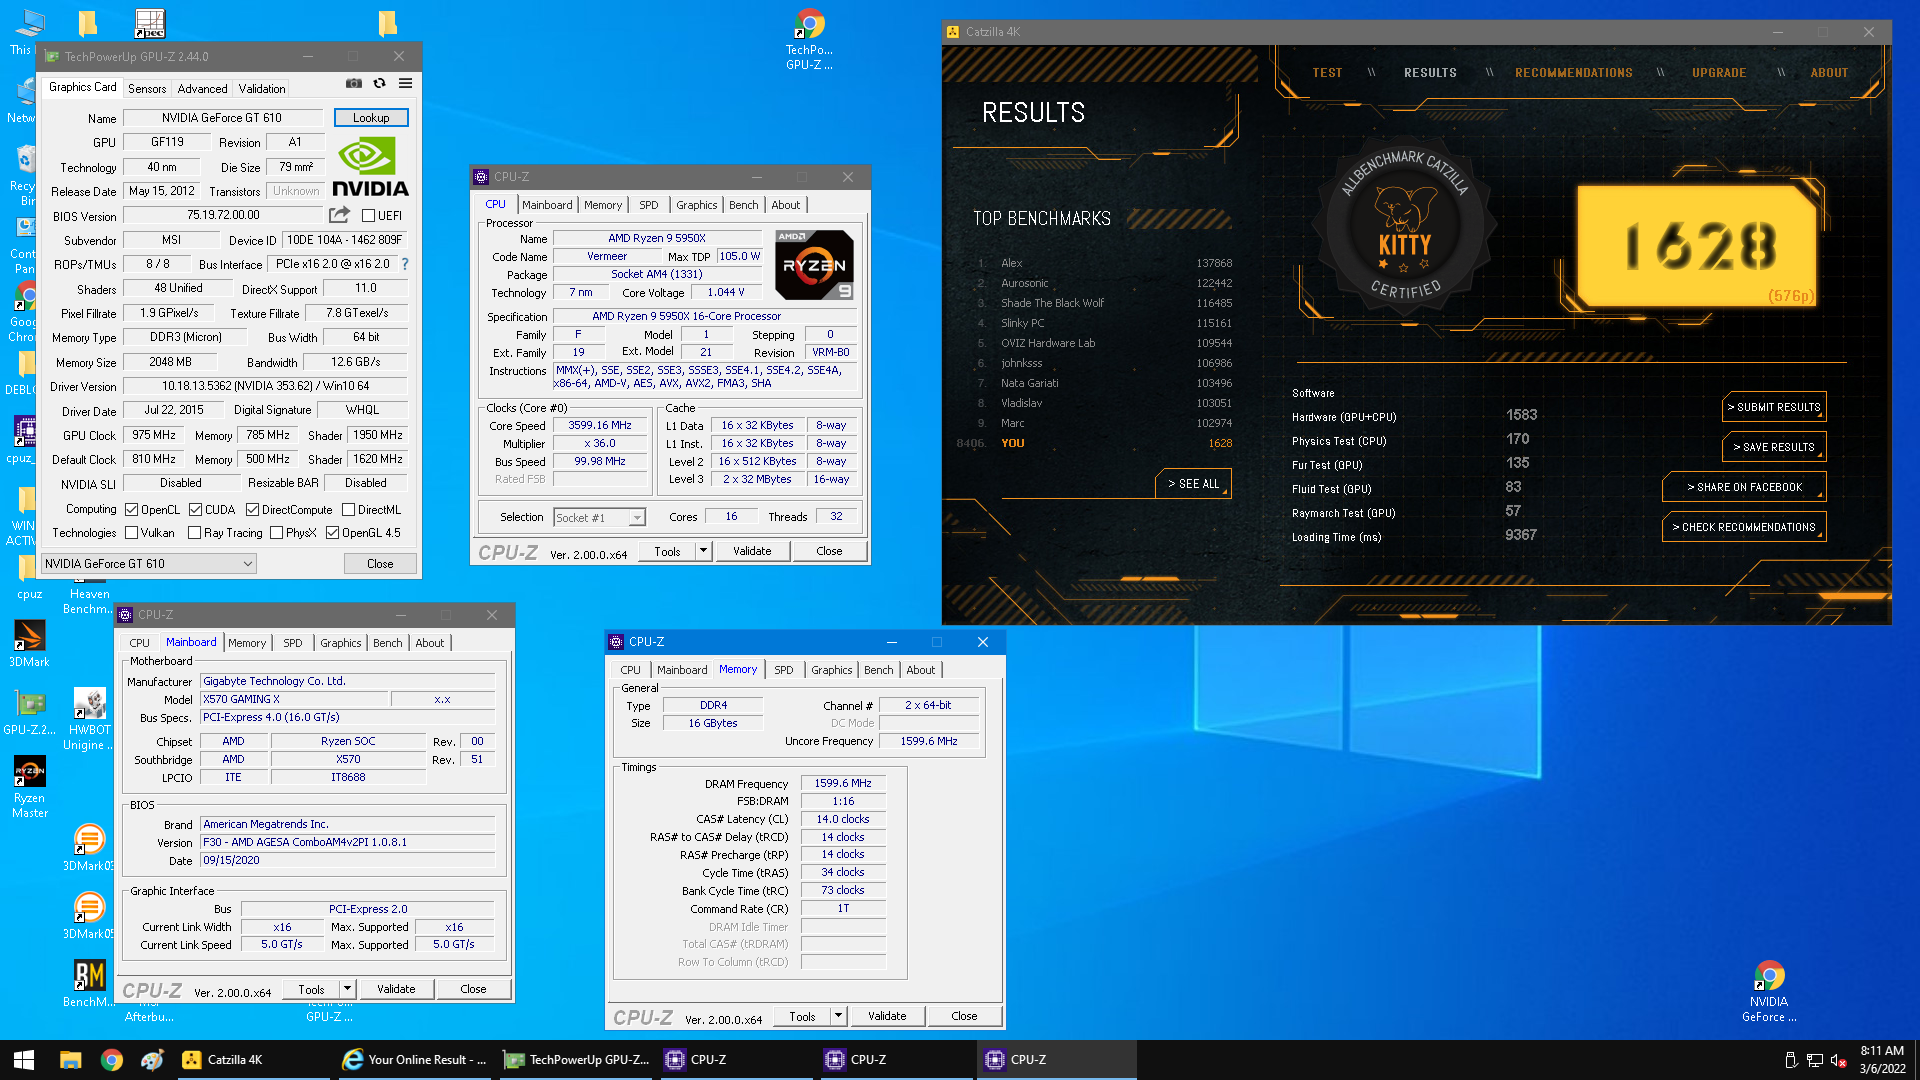Click Validate in the CPU-Z Memory window

(887, 1016)
